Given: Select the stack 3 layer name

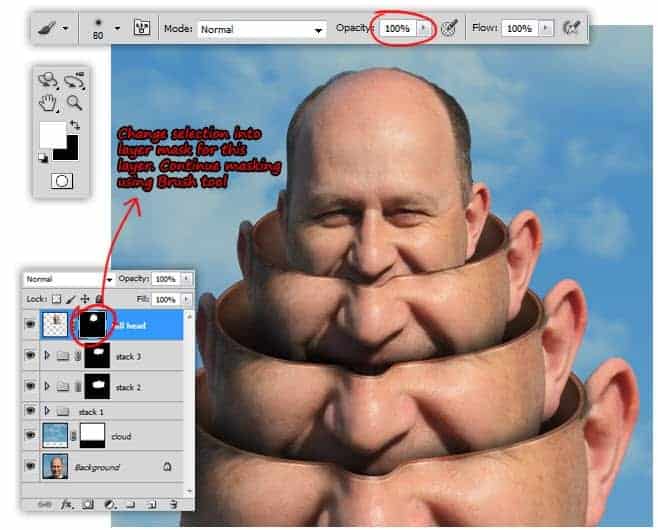Looking at the screenshot, I should click(x=128, y=357).
